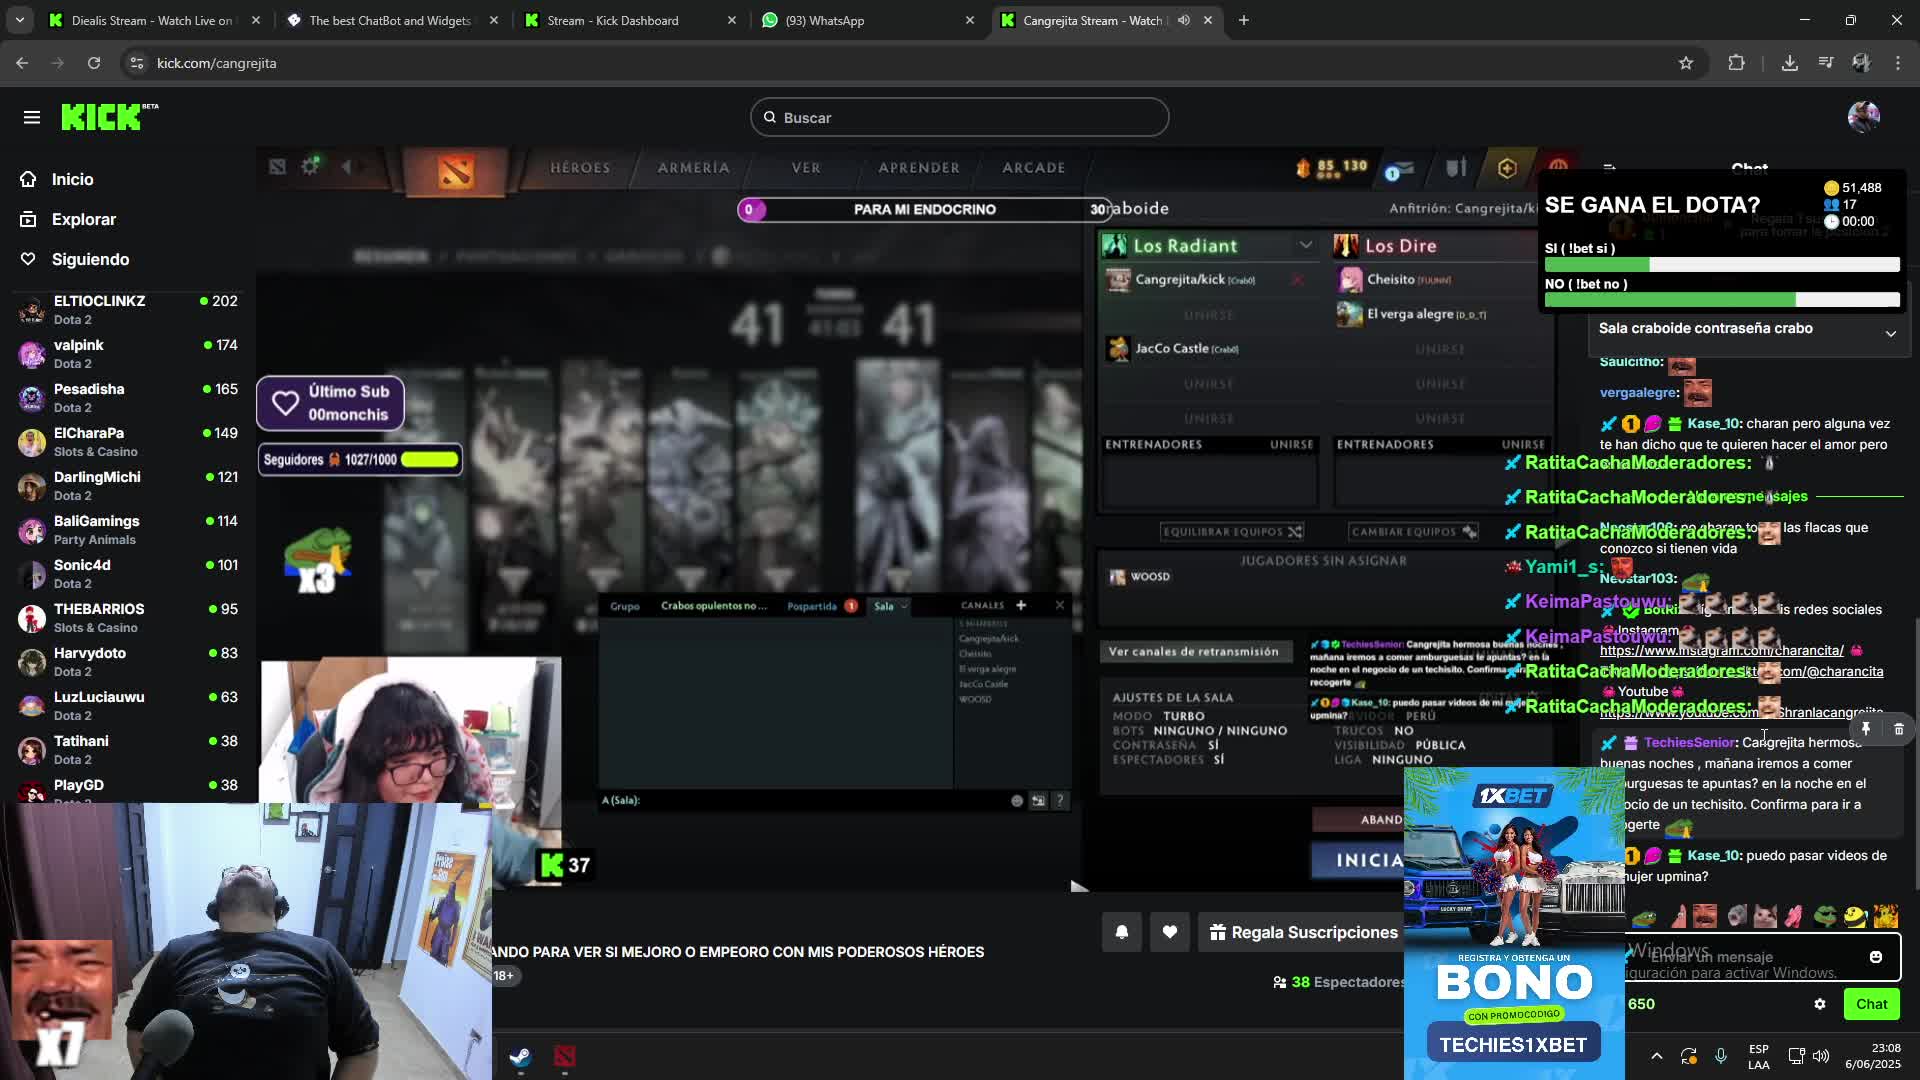Image resolution: width=1920 pixels, height=1080 pixels.
Task: Open Dota 2 from the taskbar
Action: (565, 1057)
